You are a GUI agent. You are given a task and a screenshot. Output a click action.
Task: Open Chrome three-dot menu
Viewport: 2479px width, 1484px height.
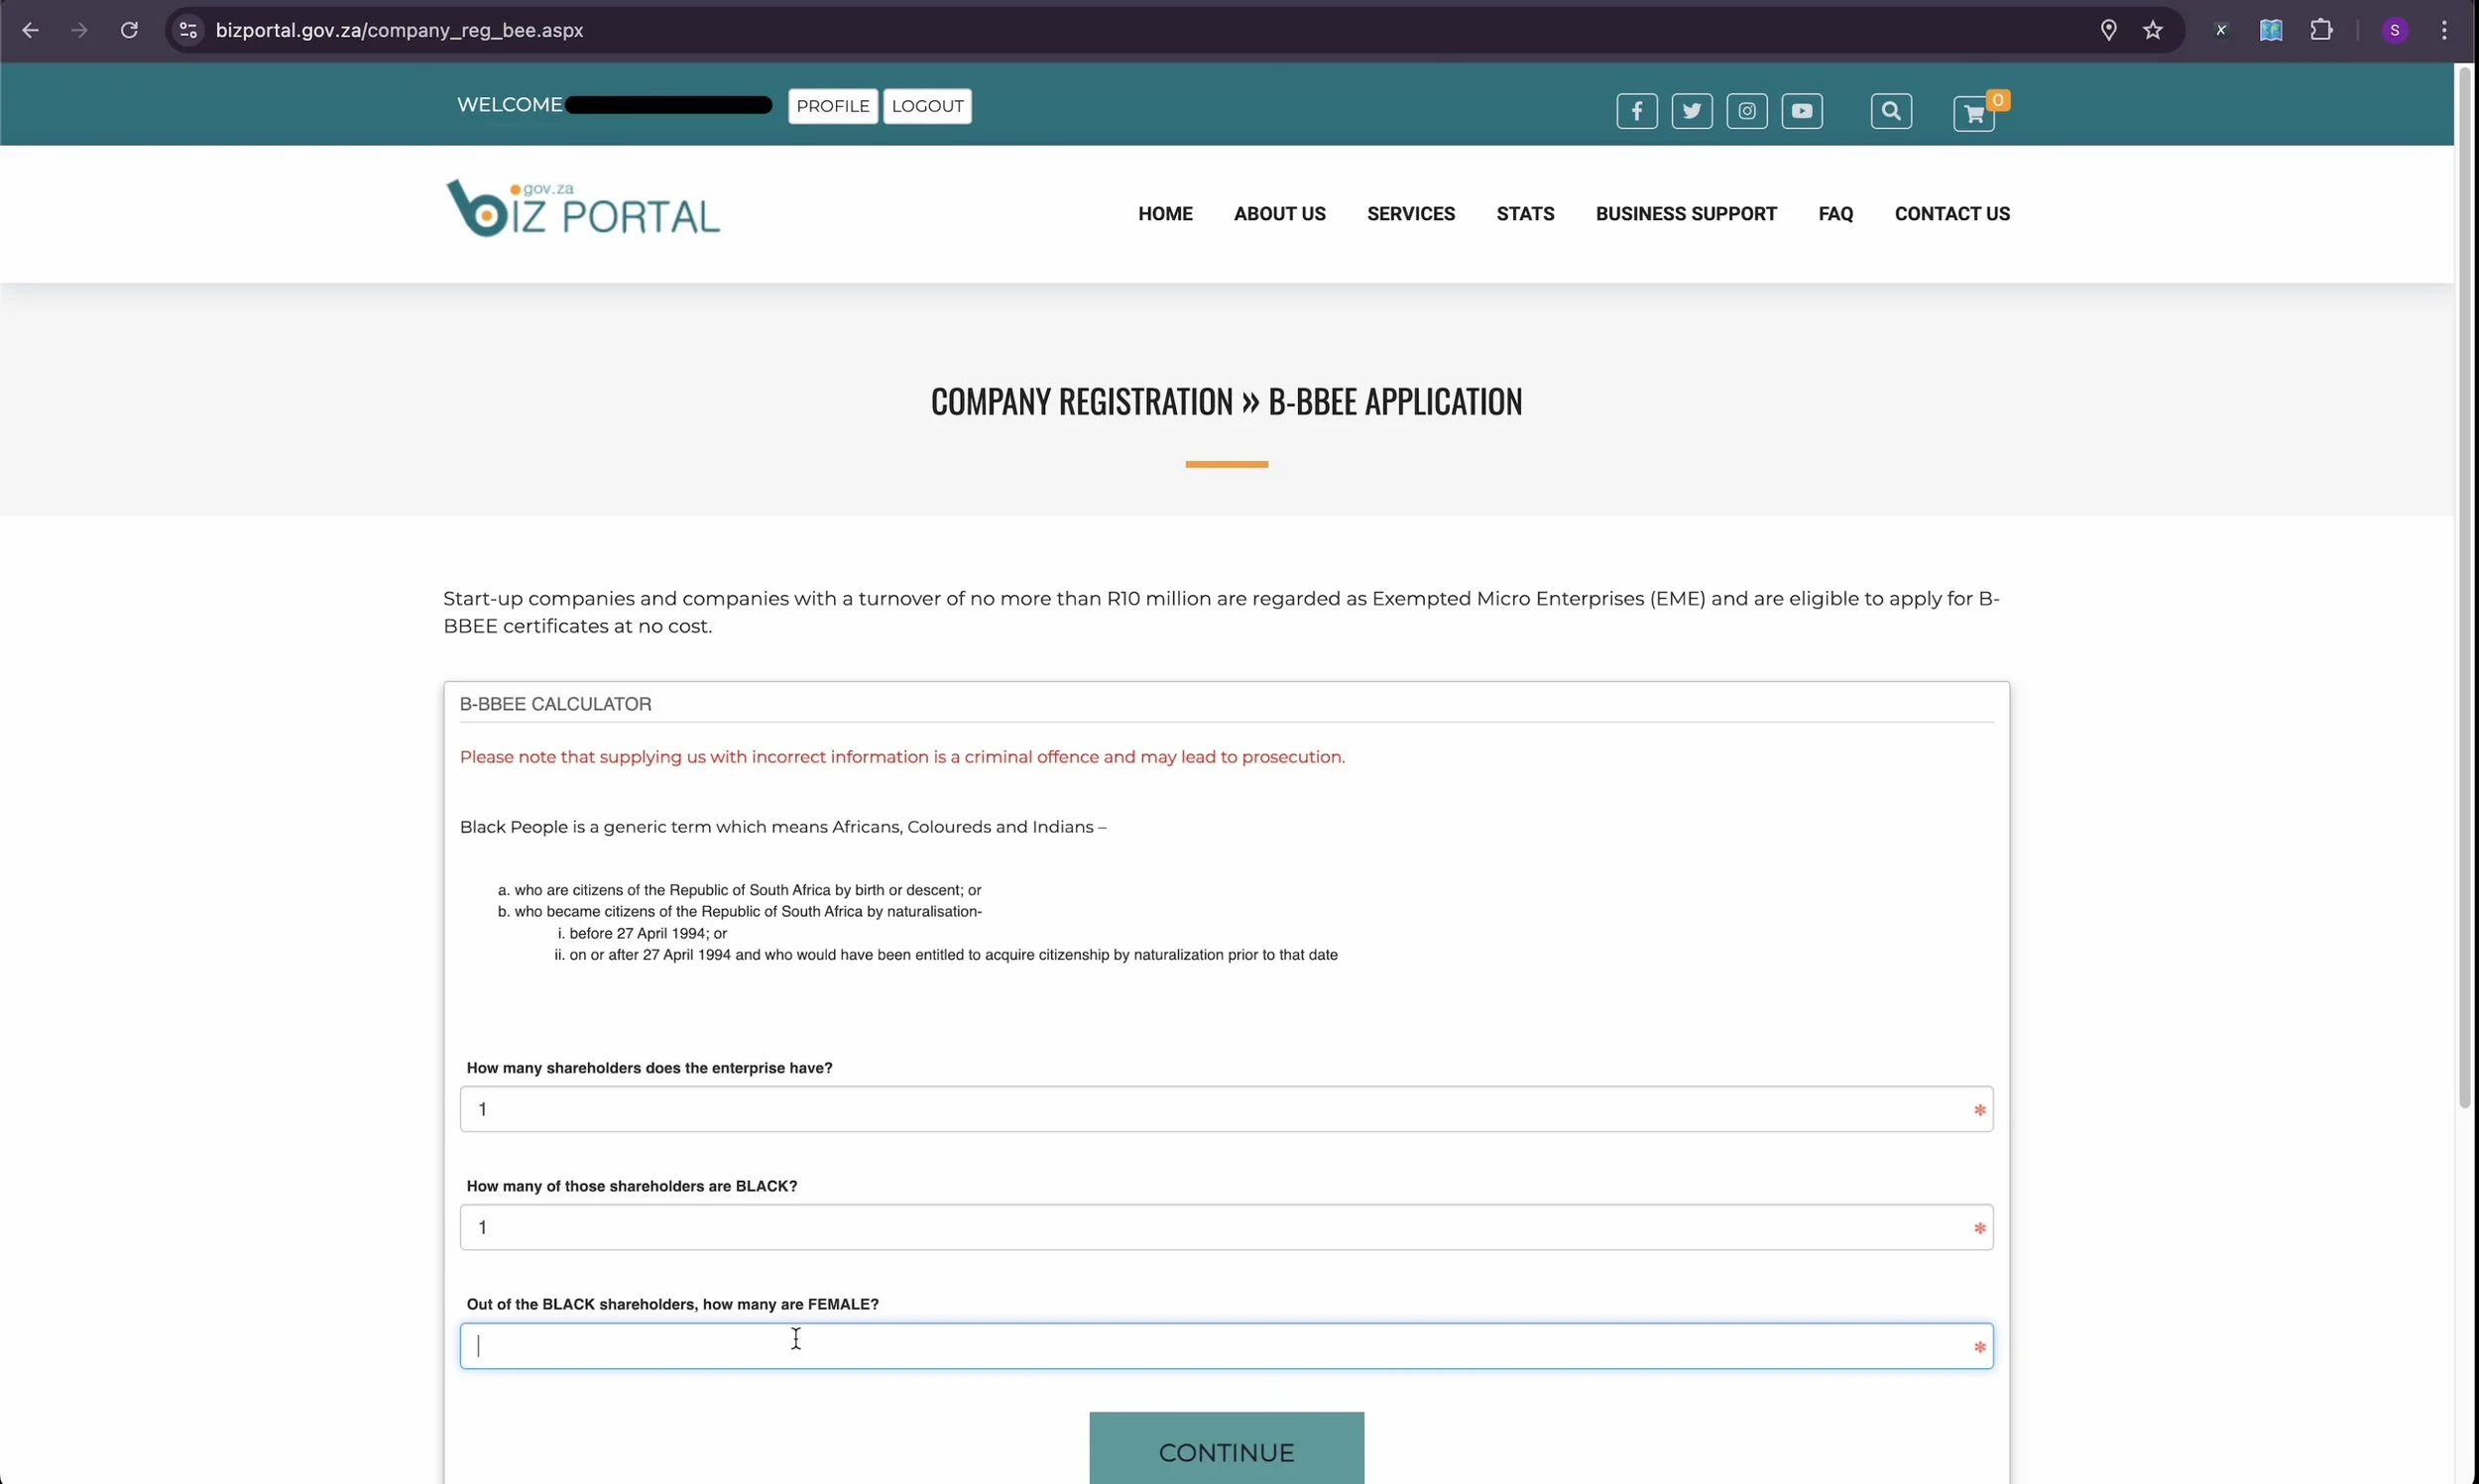point(2443,30)
